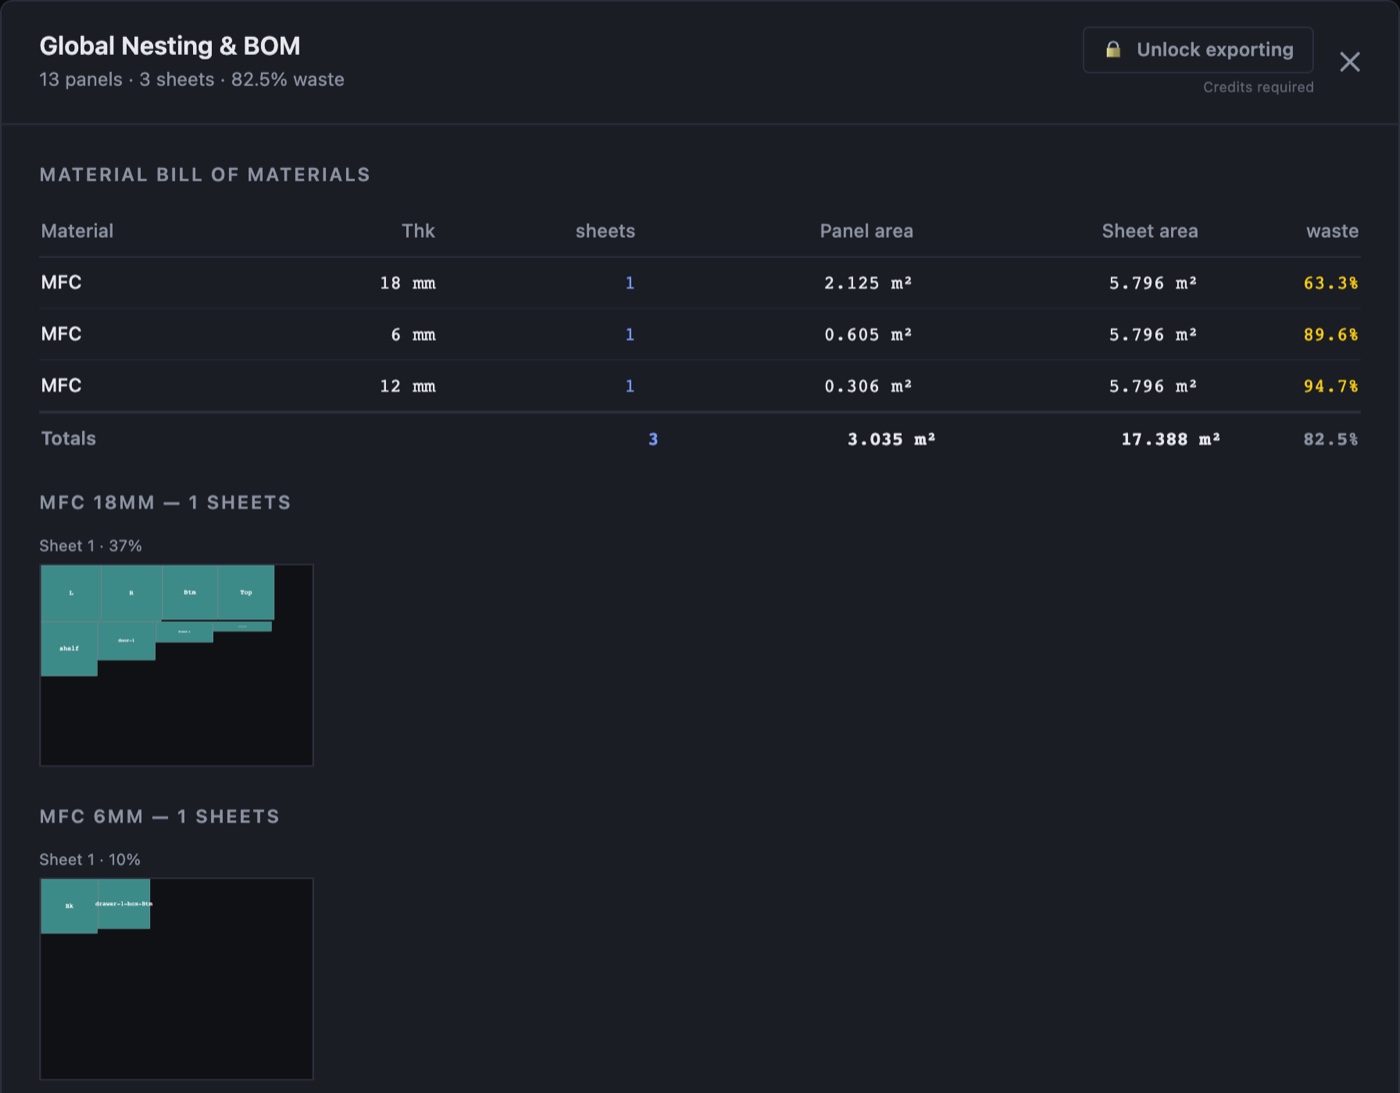Select the 12 mm thickness cell
This screenshot has width=1400, height=1093.
coord(408,386)
